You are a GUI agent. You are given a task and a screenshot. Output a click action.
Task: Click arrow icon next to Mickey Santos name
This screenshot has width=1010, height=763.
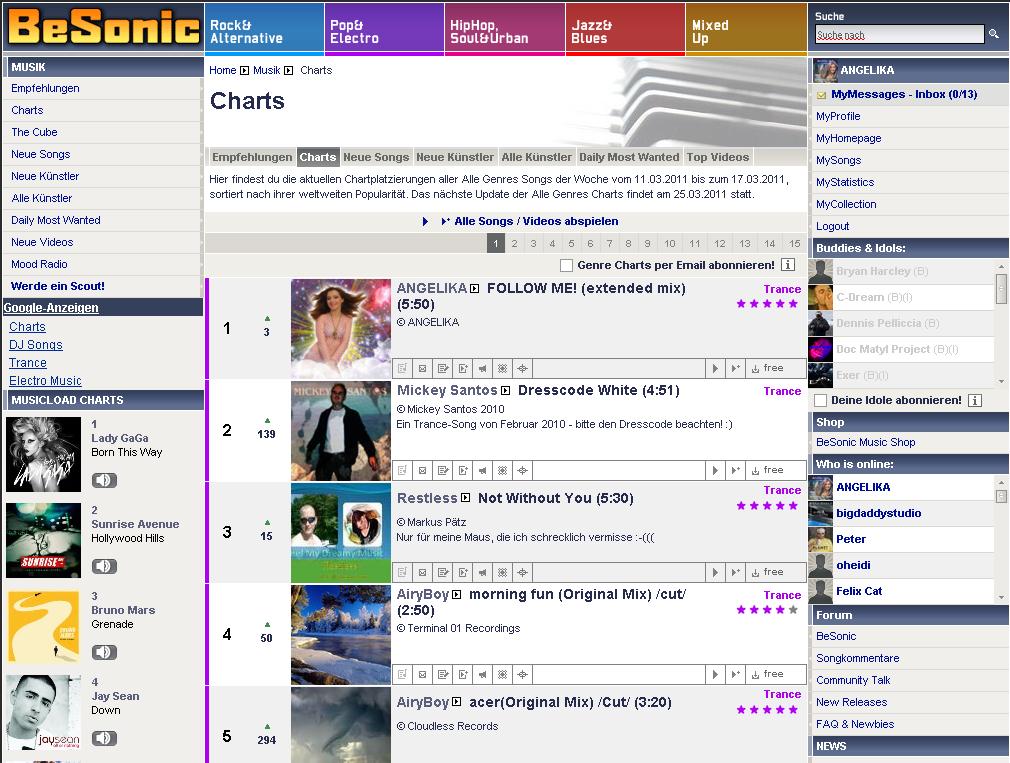tap(506, 390)
